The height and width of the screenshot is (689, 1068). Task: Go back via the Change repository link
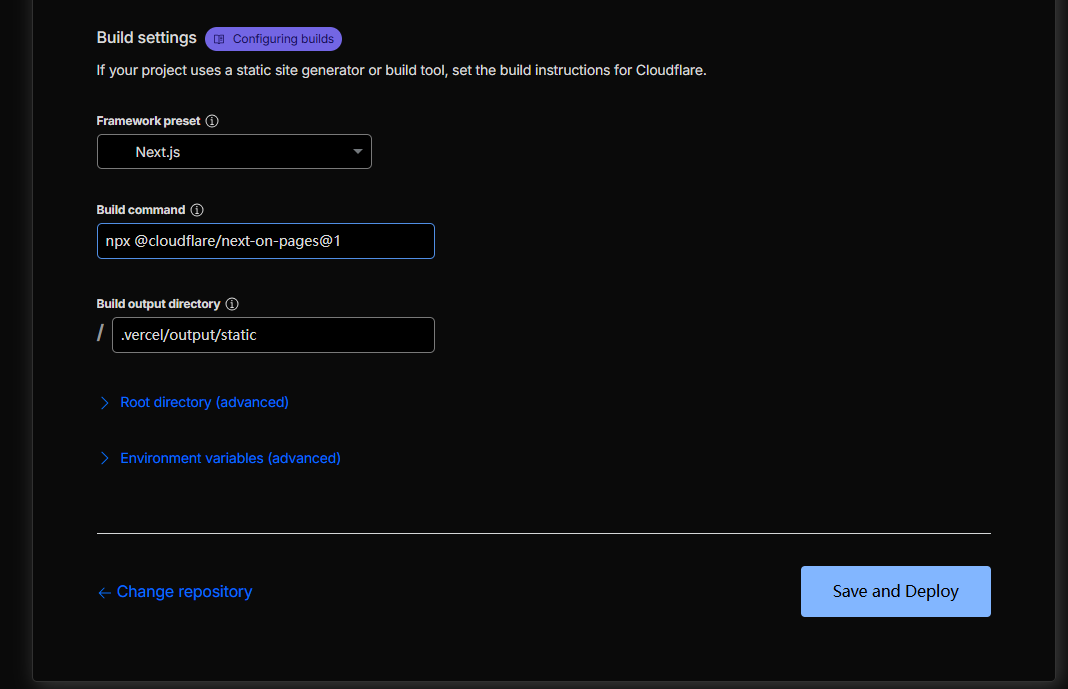coord(184,592)
